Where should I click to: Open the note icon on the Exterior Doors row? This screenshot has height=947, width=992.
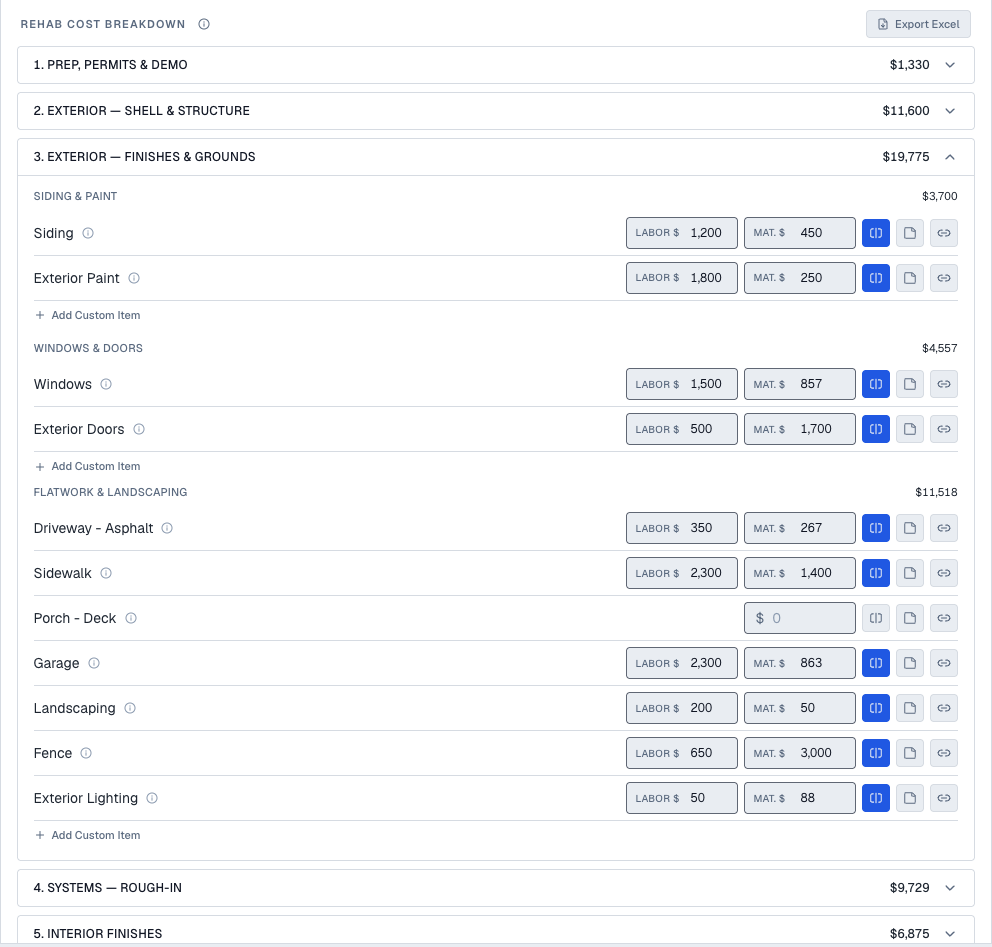point(910,429)
